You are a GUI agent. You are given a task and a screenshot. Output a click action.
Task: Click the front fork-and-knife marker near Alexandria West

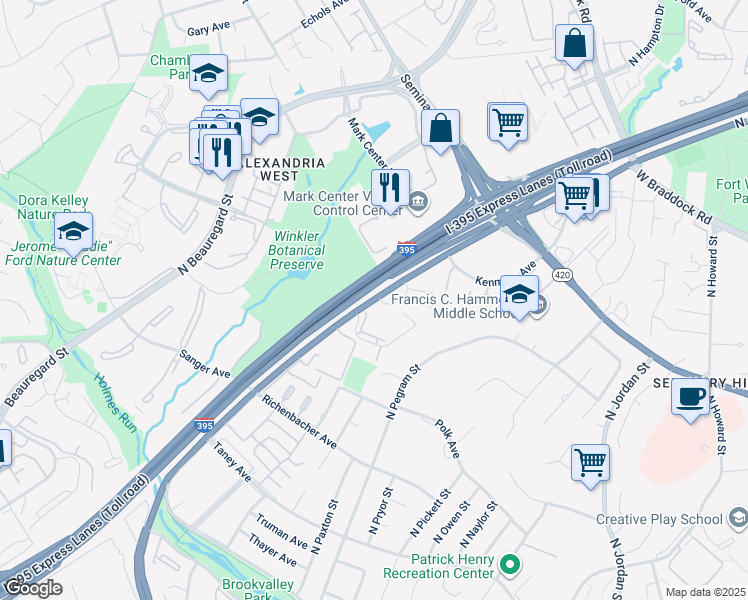(222, 154)
